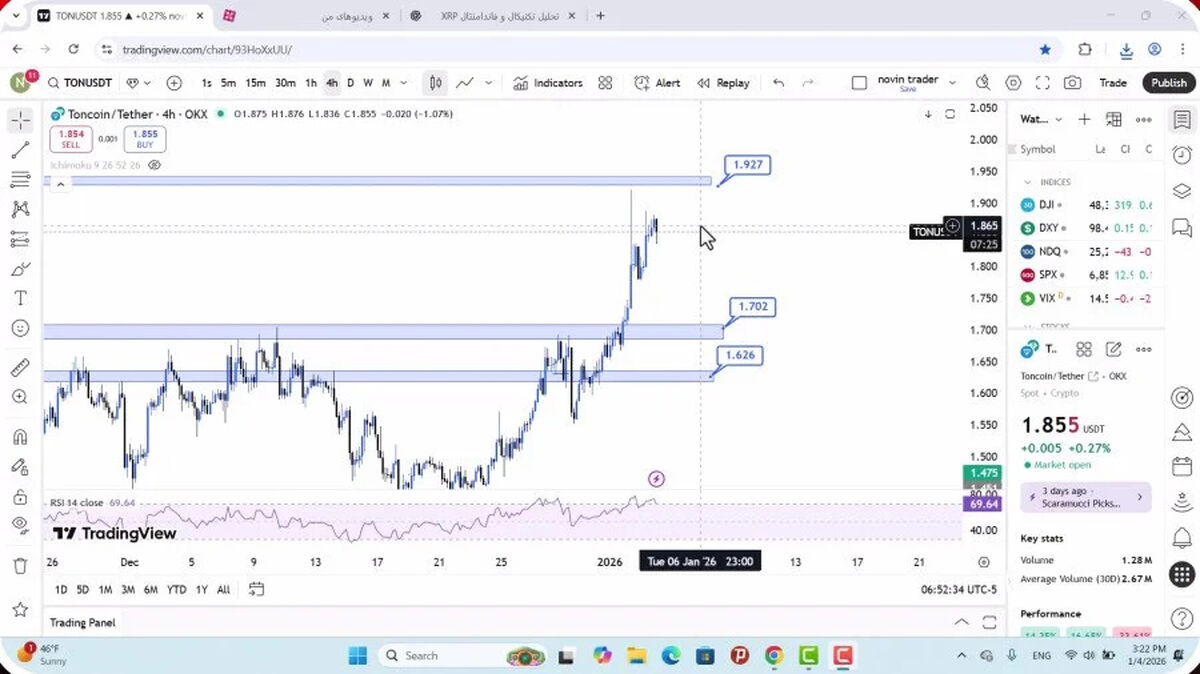Collapse the indicator legend chevron
The height and width of the screenshot is (674, 1200).
click(x=60, y=184)
